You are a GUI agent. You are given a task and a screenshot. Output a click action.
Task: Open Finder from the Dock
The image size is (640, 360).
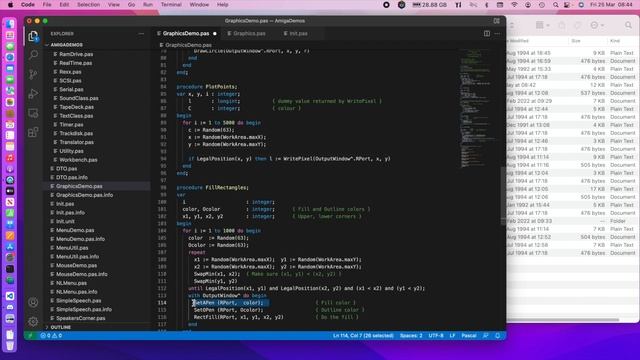point(10,24)
